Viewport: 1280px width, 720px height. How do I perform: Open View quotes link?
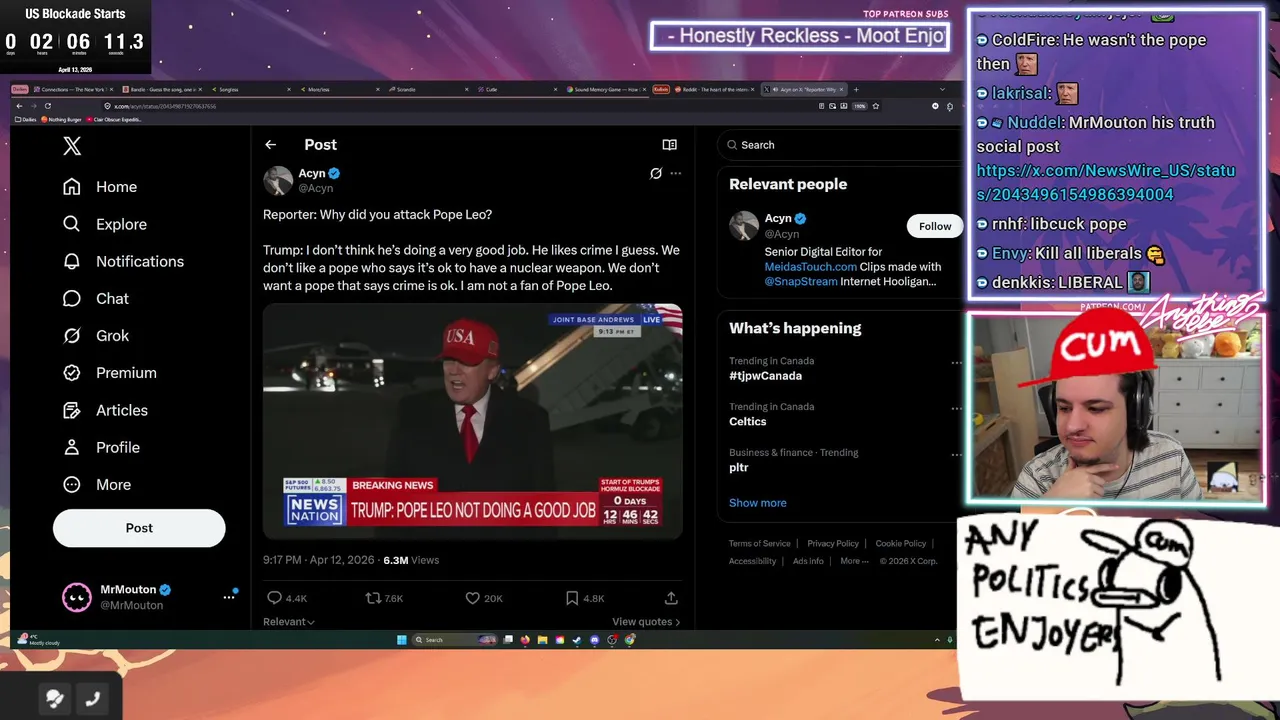click(646, 622)
